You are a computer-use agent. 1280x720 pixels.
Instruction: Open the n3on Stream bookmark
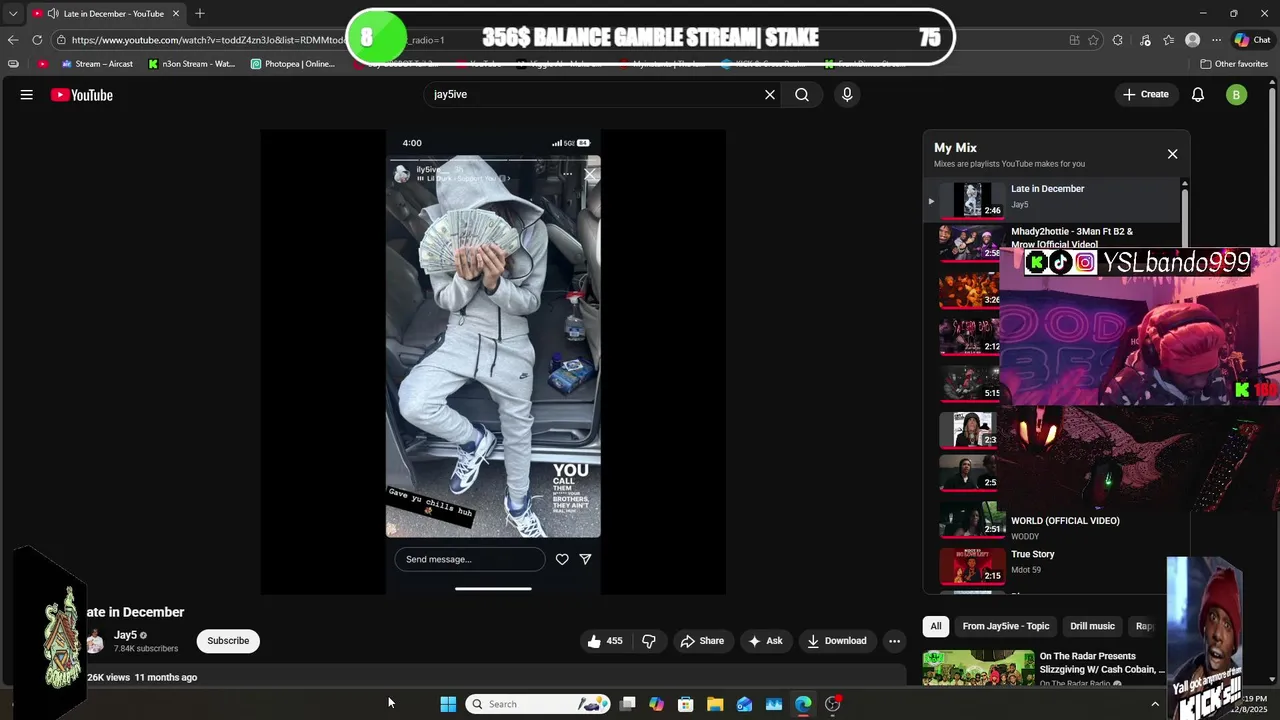pyautogui.click(x=192, y=64)
